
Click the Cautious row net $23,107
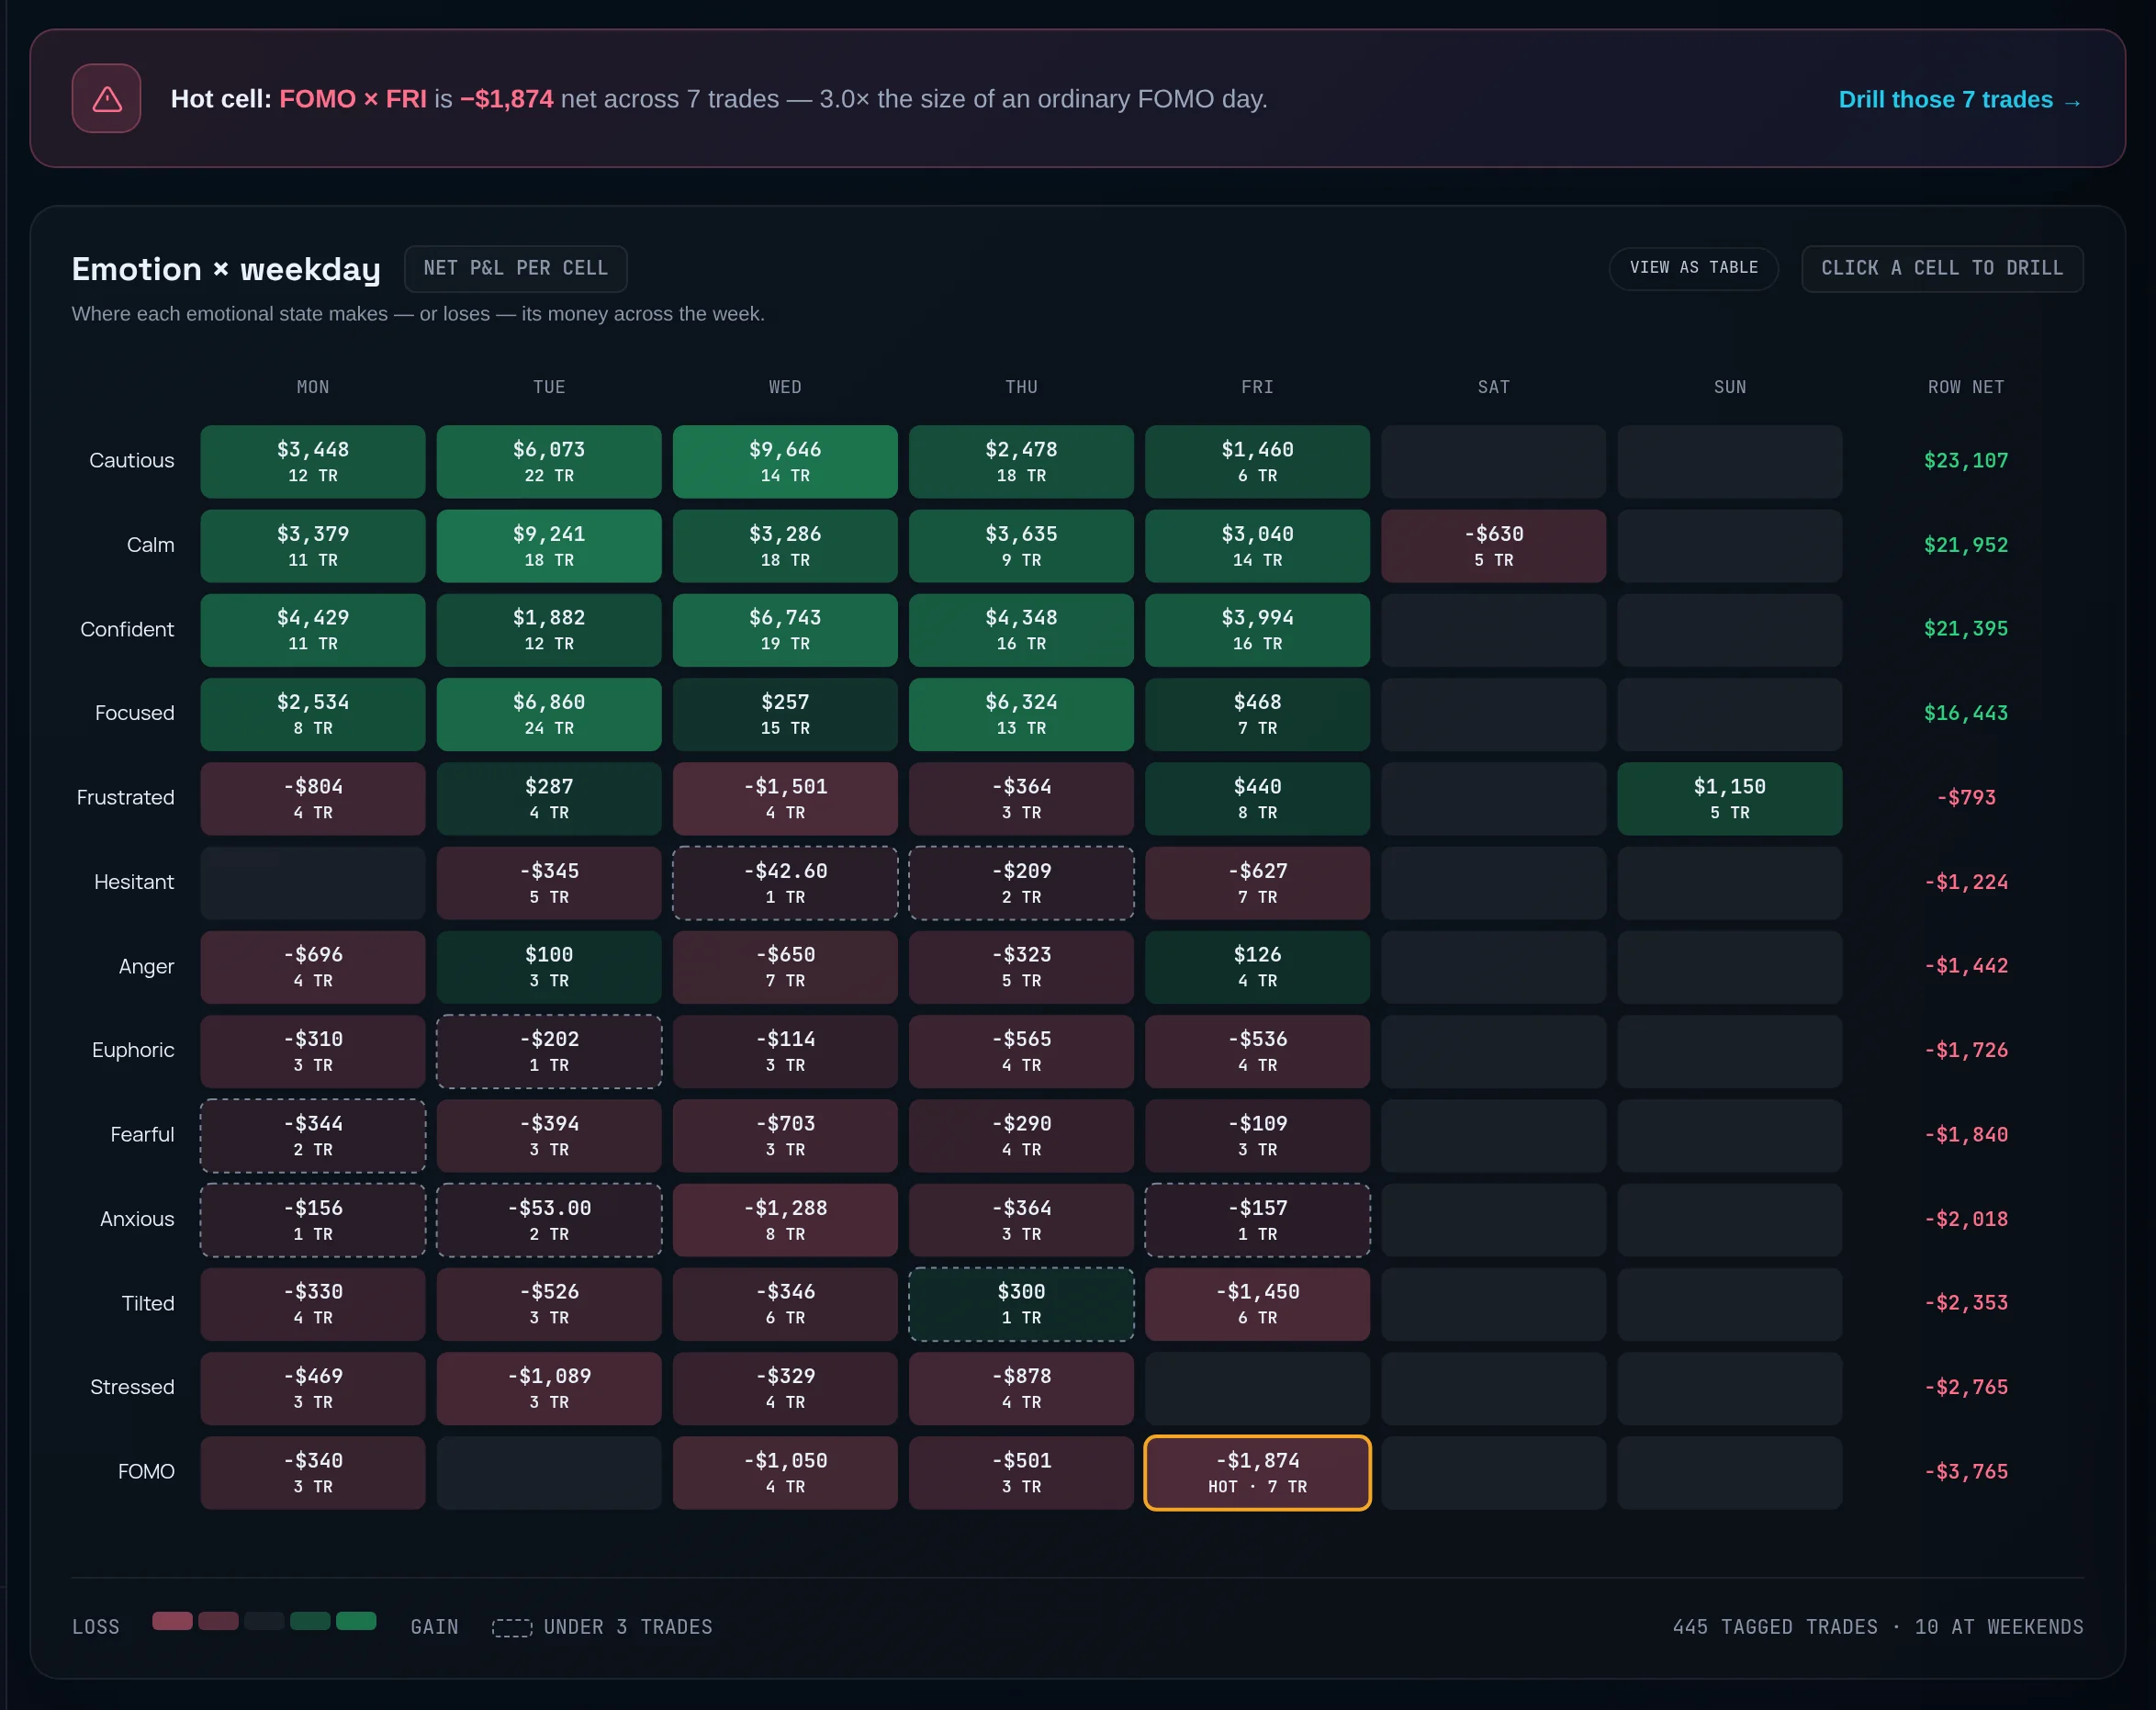tap(1965, 460)
